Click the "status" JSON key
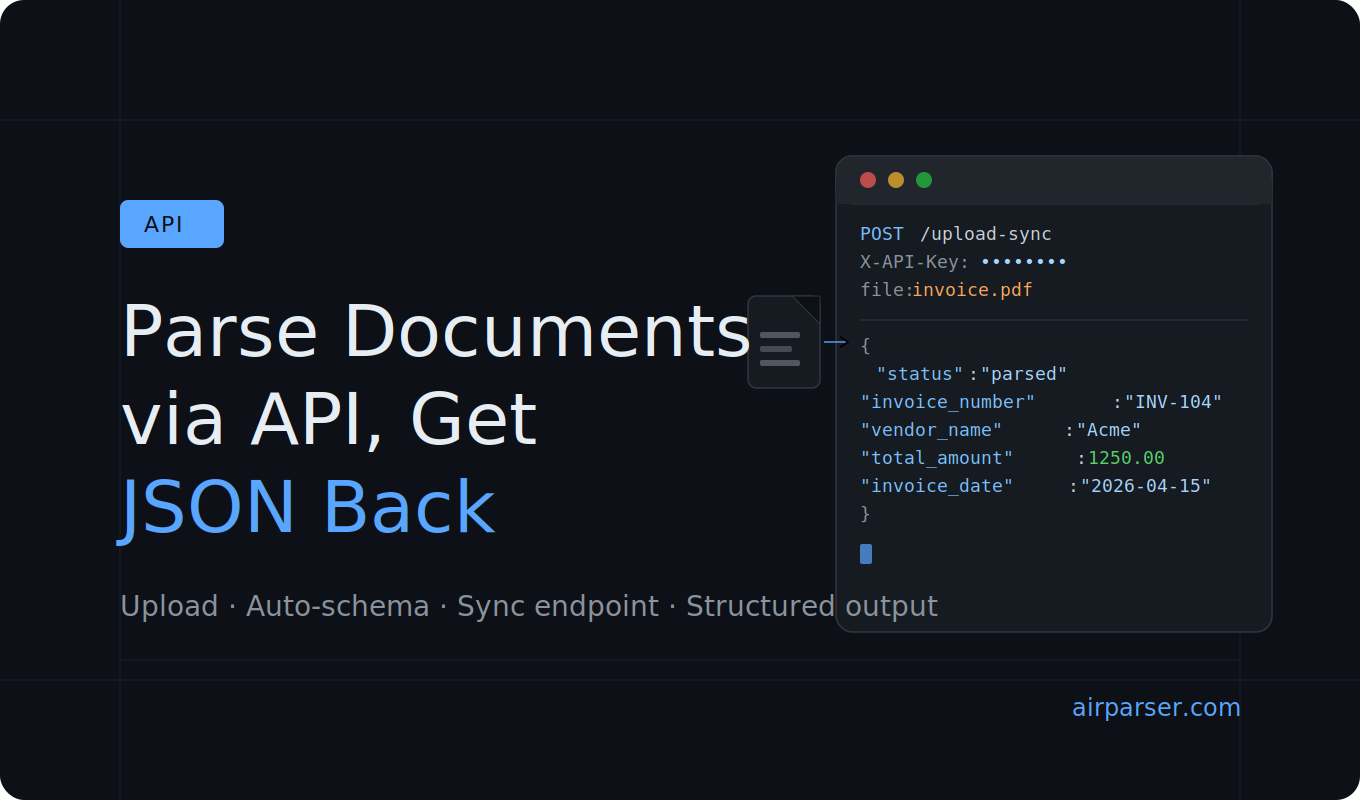The height and width of the screenshot is (800, 1360). click(x=920, y=374)
